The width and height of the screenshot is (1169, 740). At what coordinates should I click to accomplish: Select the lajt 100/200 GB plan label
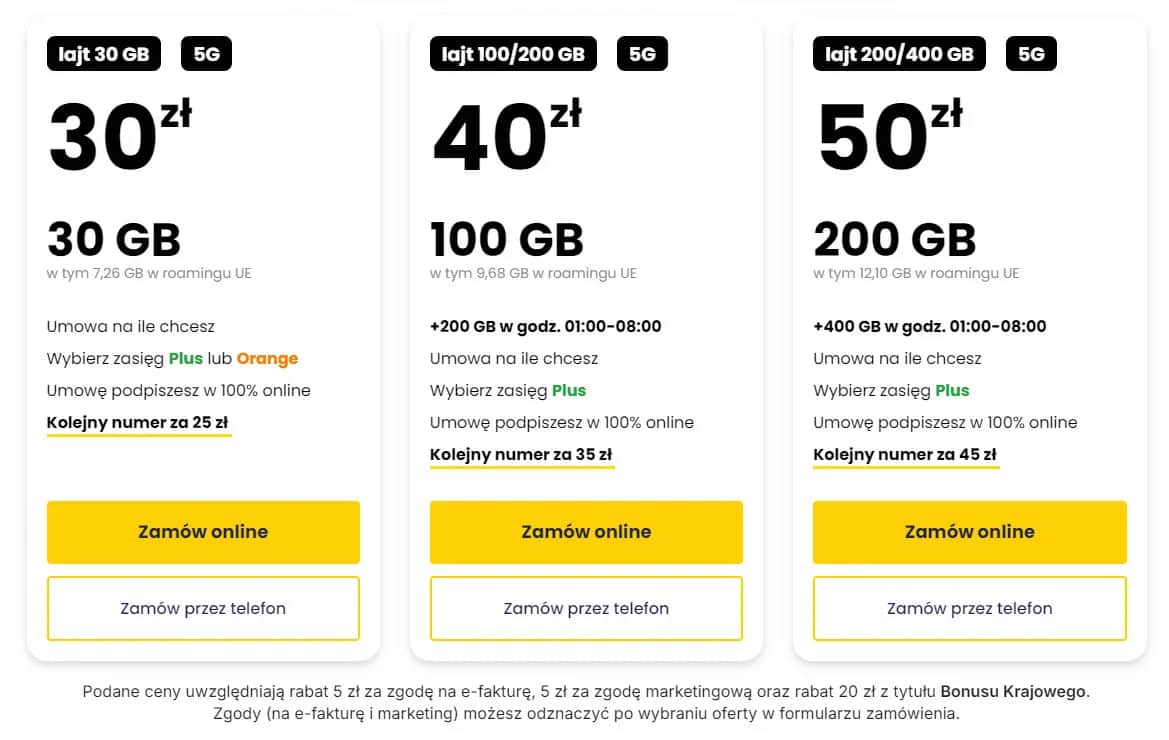[x=512, y=54]
